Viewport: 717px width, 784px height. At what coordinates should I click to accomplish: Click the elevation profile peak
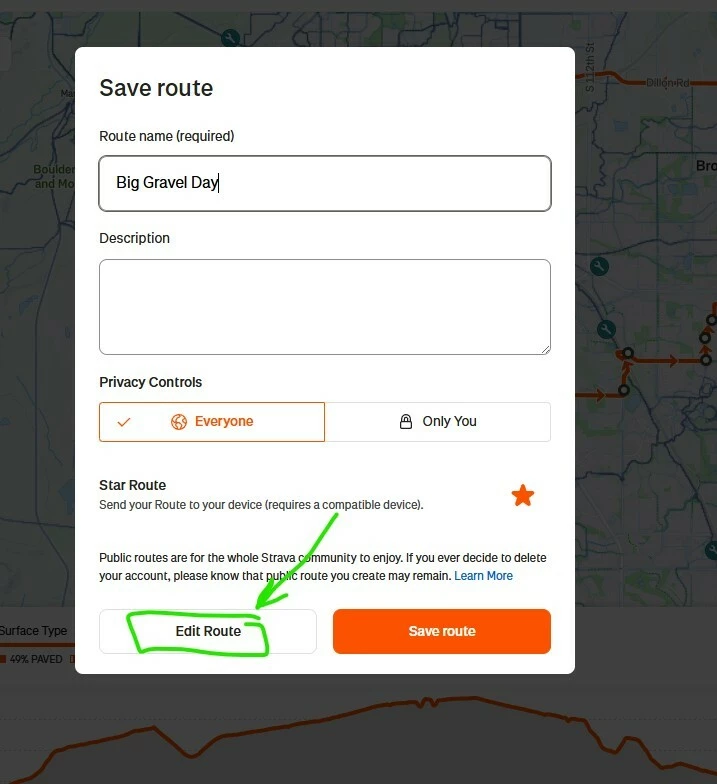pos(426,698)
